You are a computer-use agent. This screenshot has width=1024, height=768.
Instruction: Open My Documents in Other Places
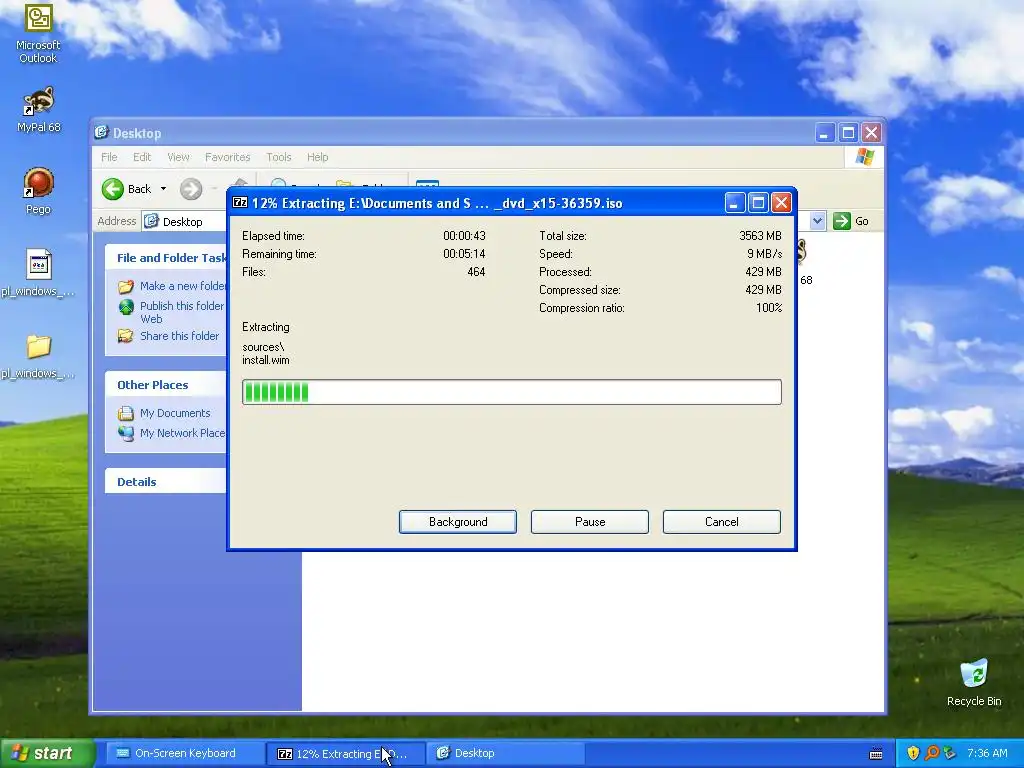175,413
